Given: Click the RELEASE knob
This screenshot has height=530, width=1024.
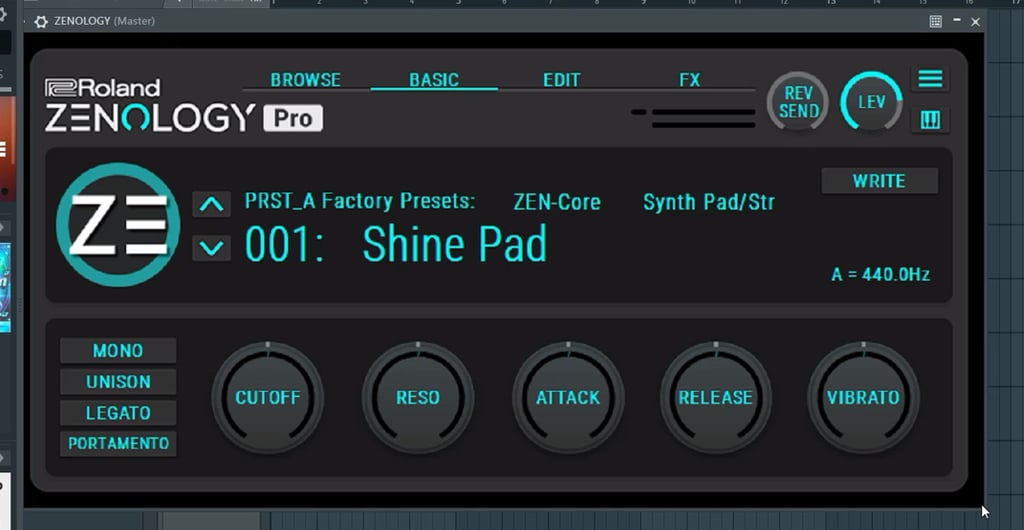Looking at the screenshot, I should click(716, 398).
